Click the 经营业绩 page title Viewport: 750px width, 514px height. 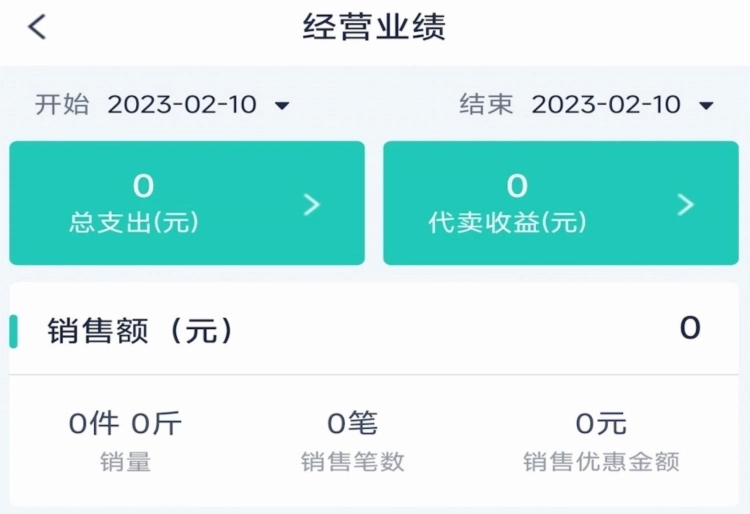[374, 27]
